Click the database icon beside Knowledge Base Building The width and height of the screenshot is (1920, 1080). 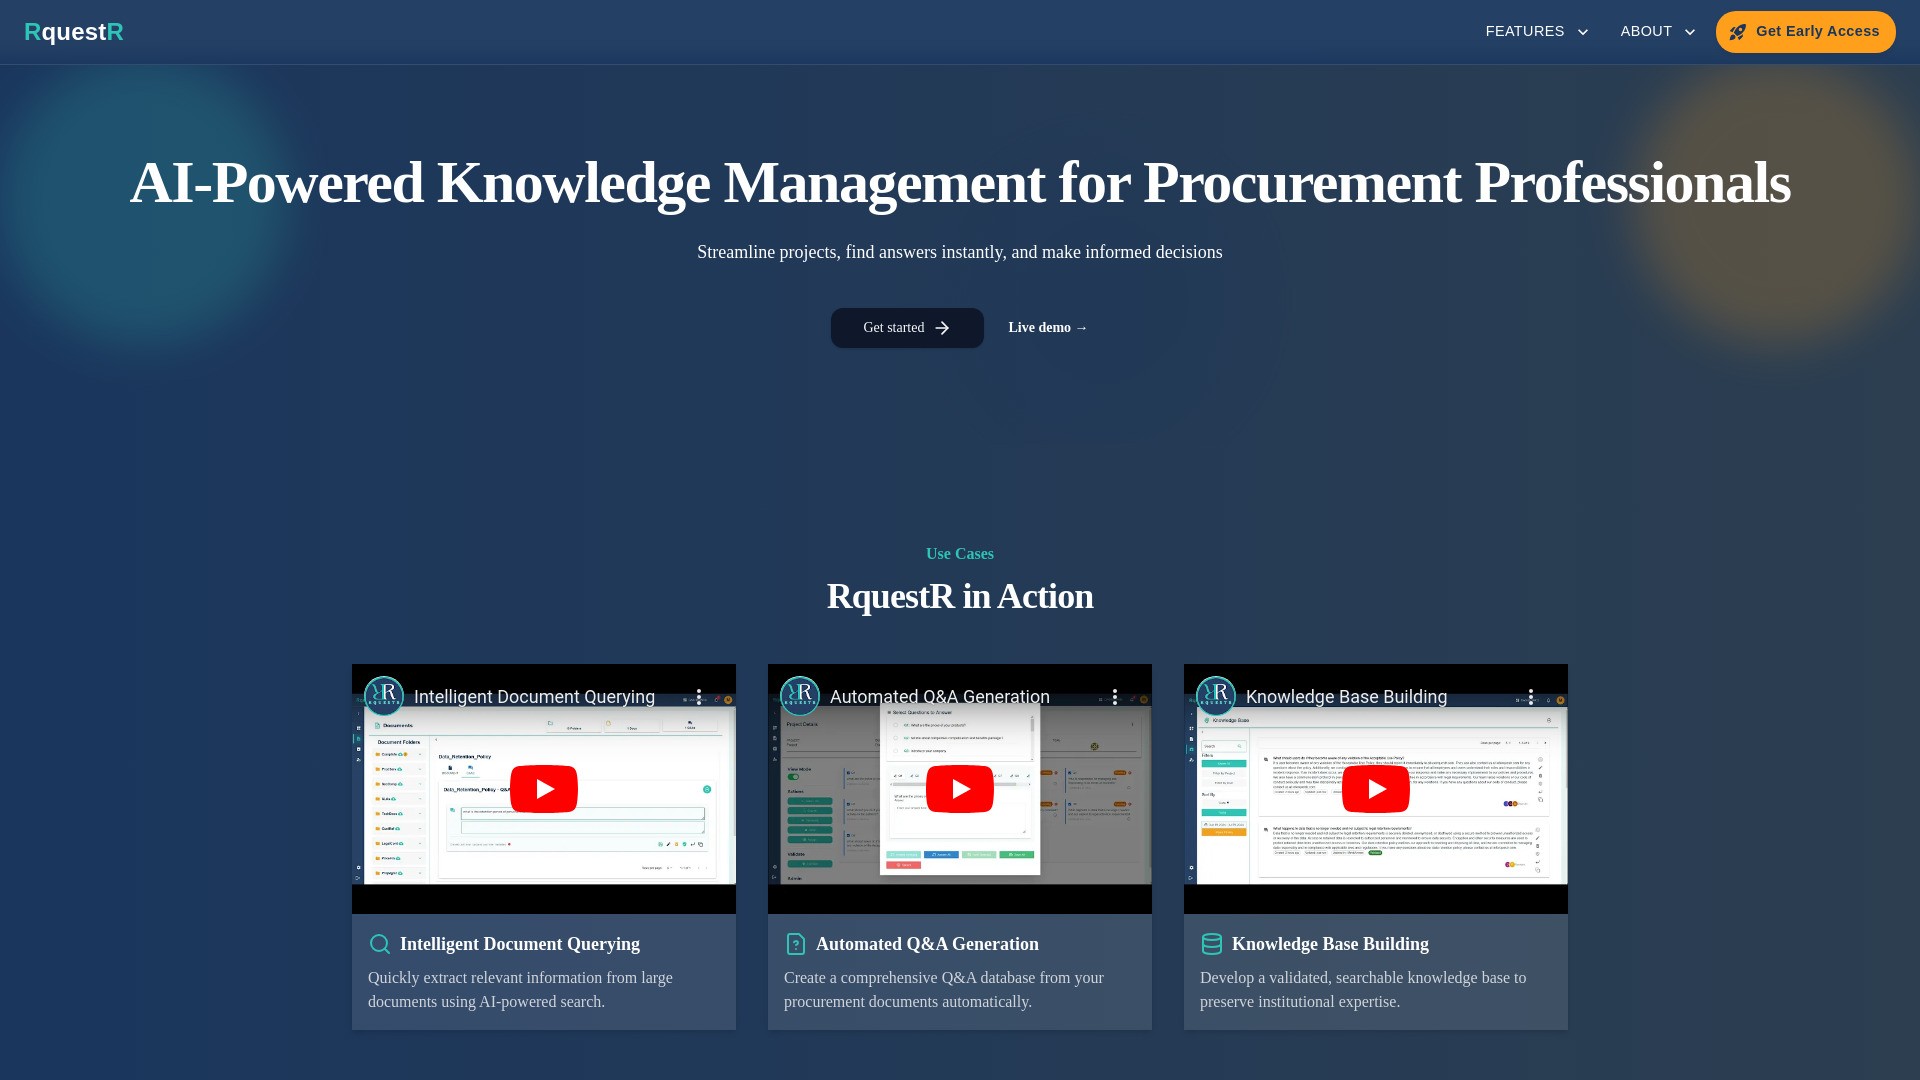(x=1212, y=944)
